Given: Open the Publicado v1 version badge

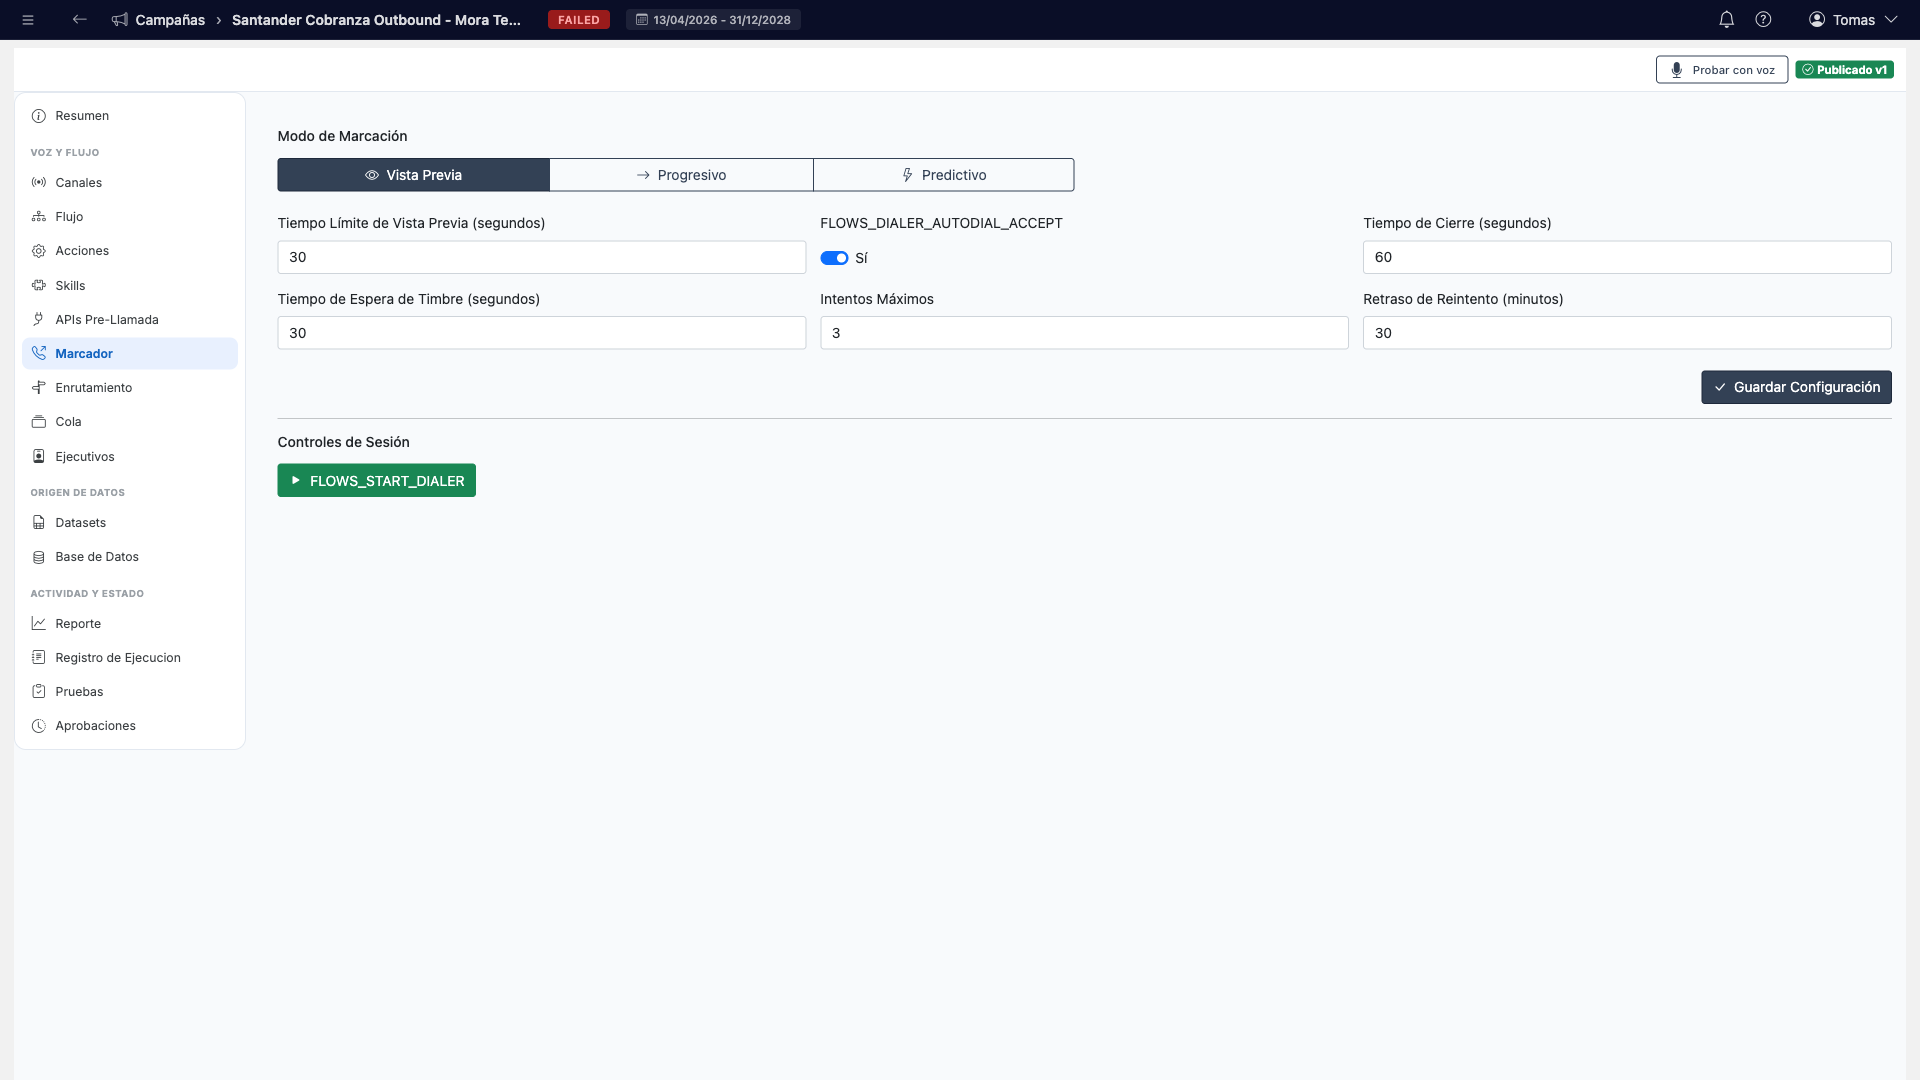Looking at the screenshot, I should pyautogui.click(x=1844, y=70).
